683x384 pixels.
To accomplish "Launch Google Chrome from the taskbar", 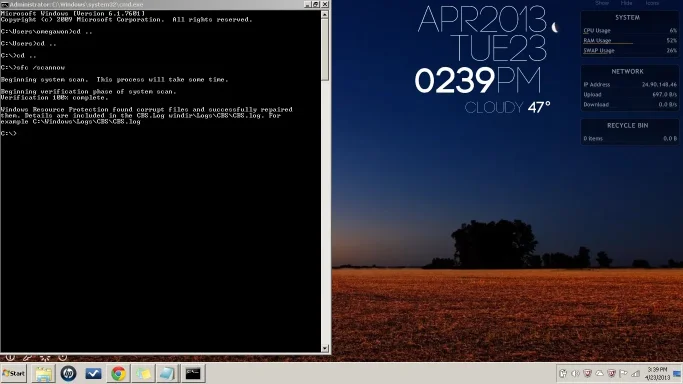I will [118, 374].
